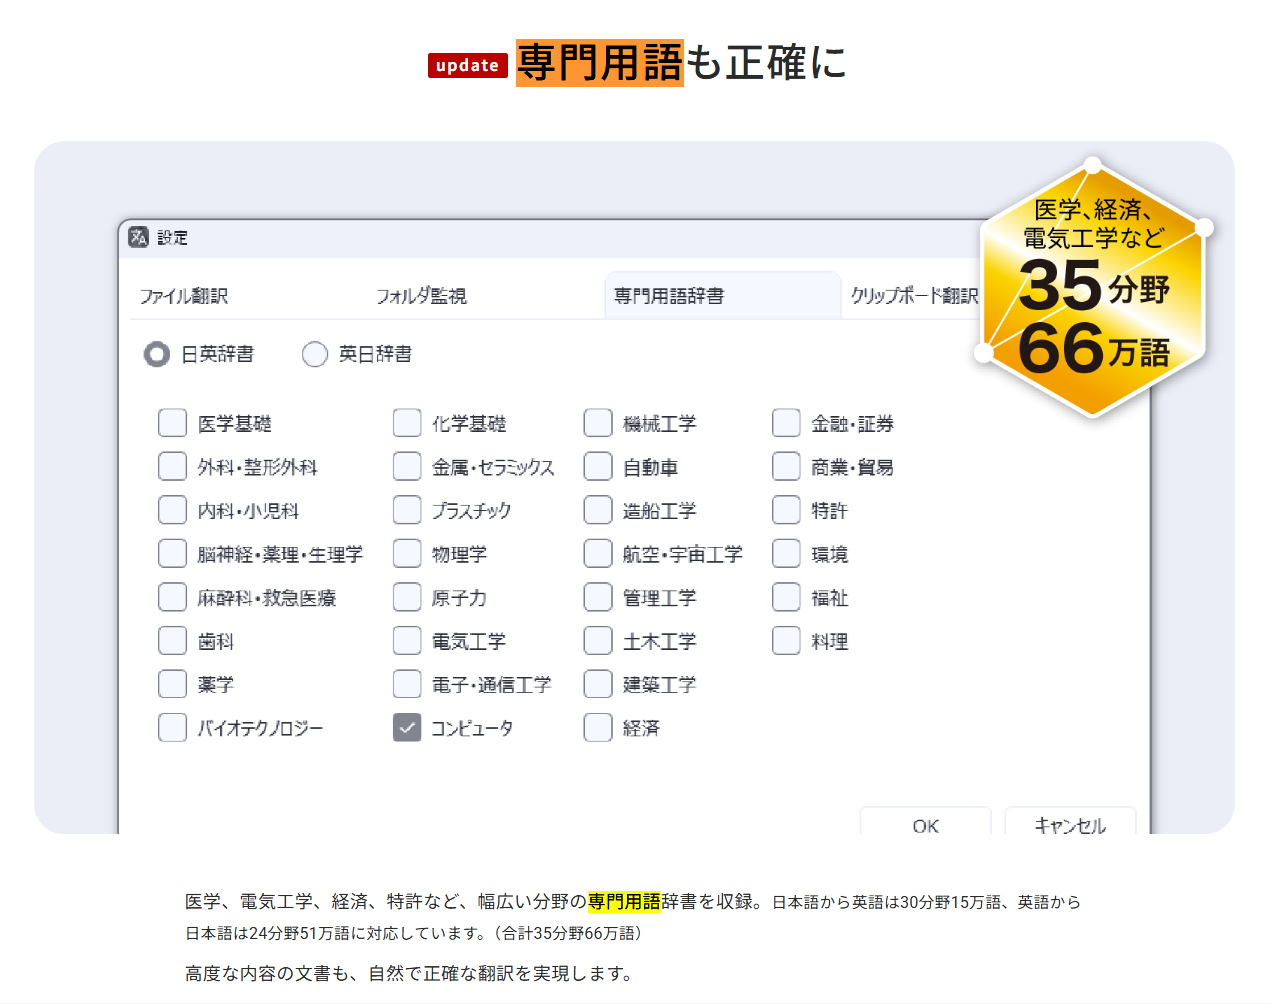Switch to the ファイル翻訳 tab
Screen dimensions: 1271x1004
coord(185,294)
